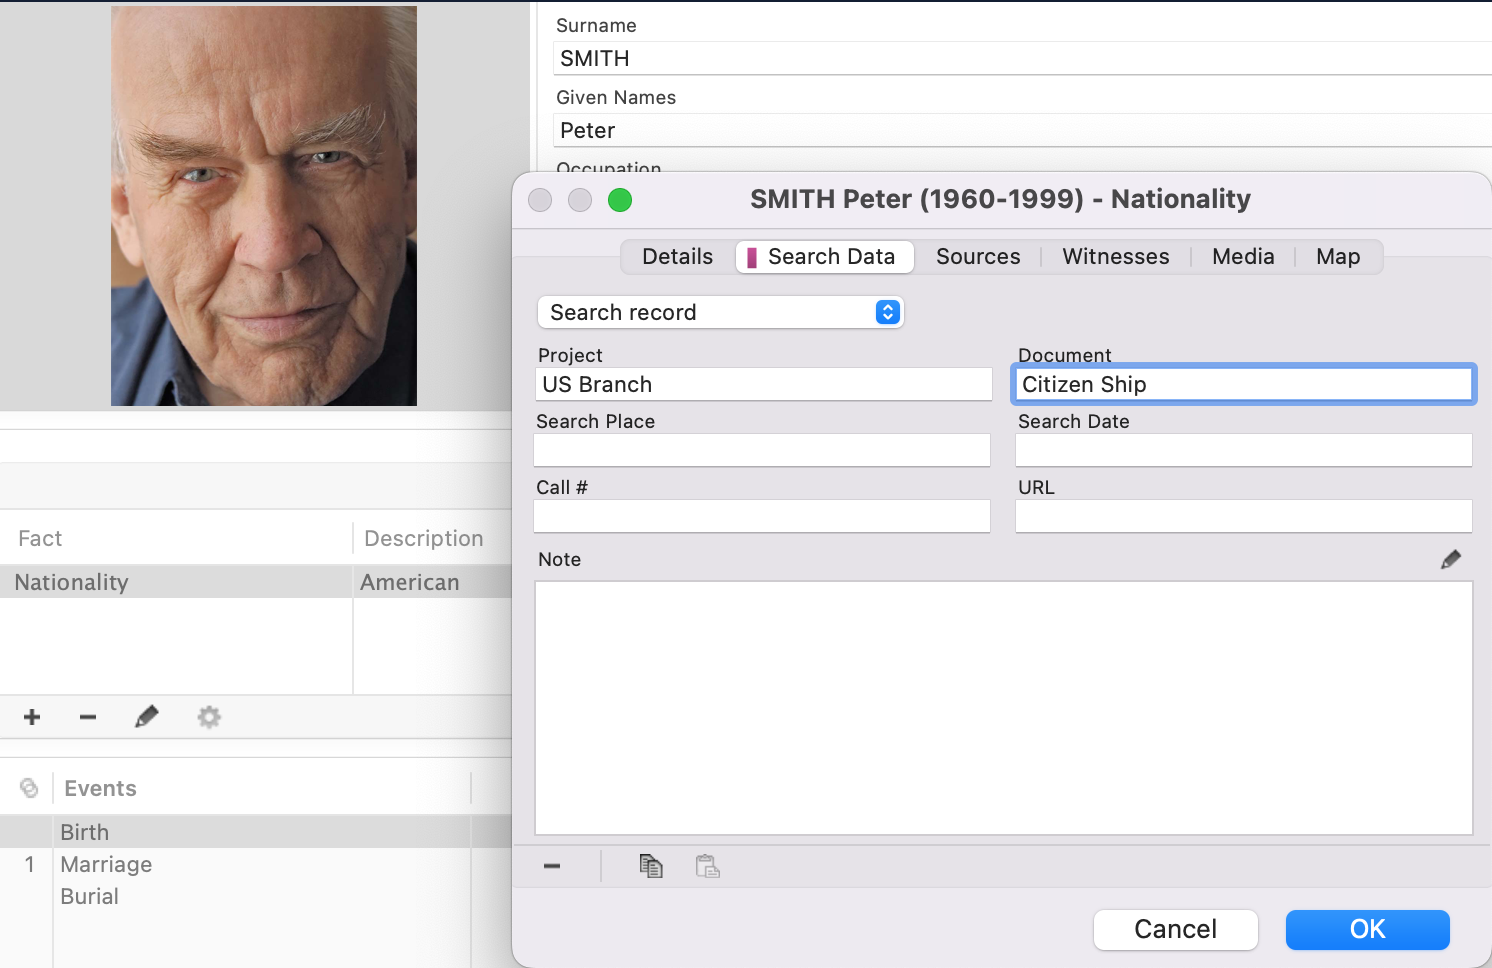
Task: Open the gear settings icon under facts
Action: (209, 717)
